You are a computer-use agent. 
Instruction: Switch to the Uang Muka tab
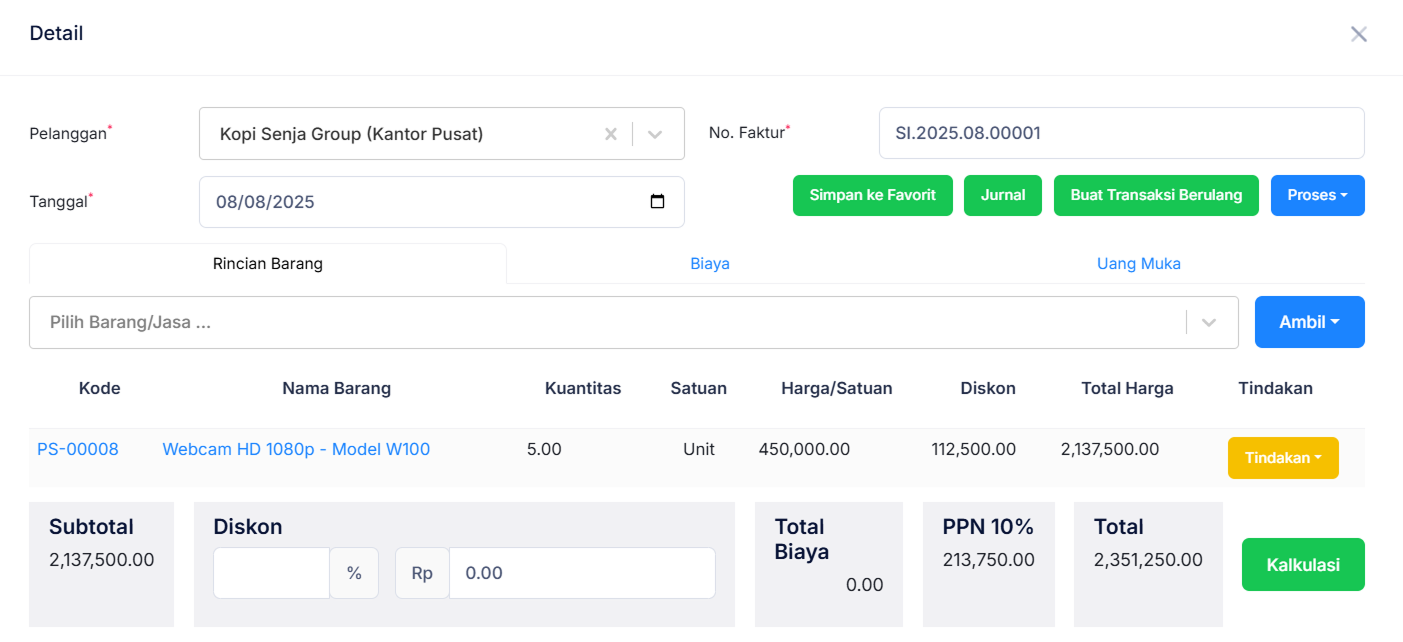[x=1138, y=263]
